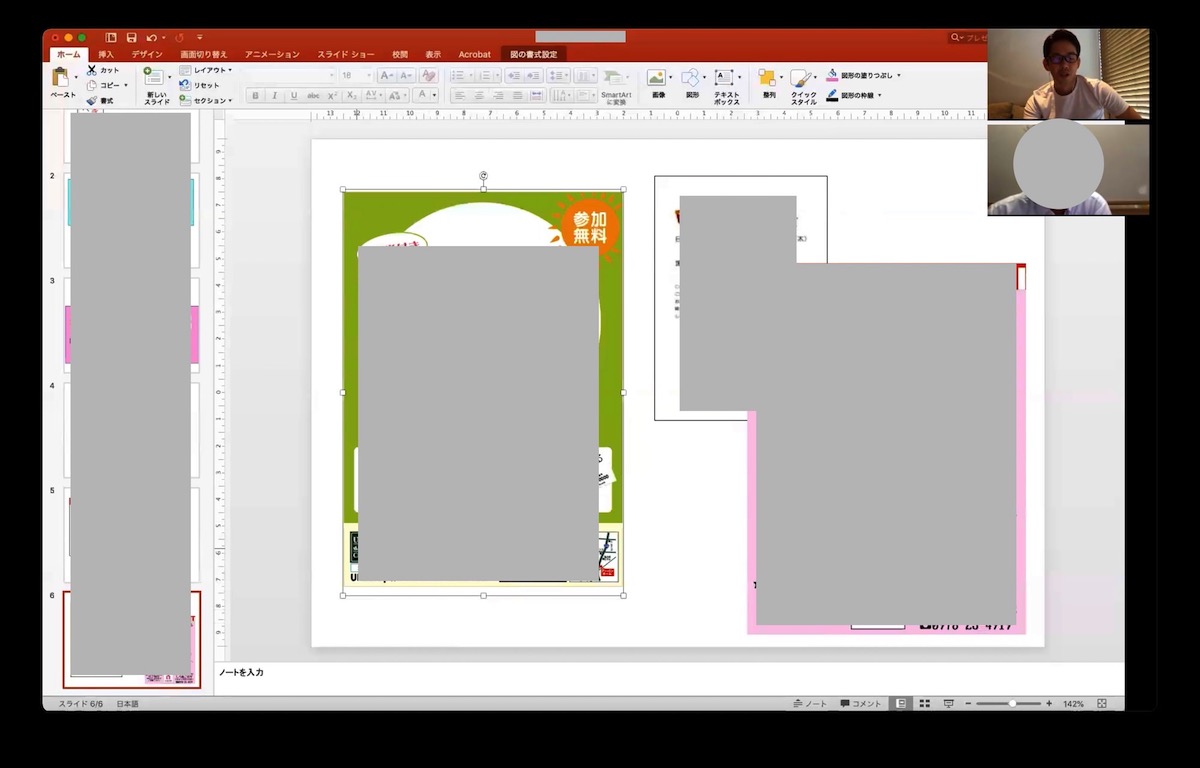The height and width of the screenshot is (768, 1200).
Task: Click the Paste (ペースト) clipboard icon
Action: [x=61, y=78]
